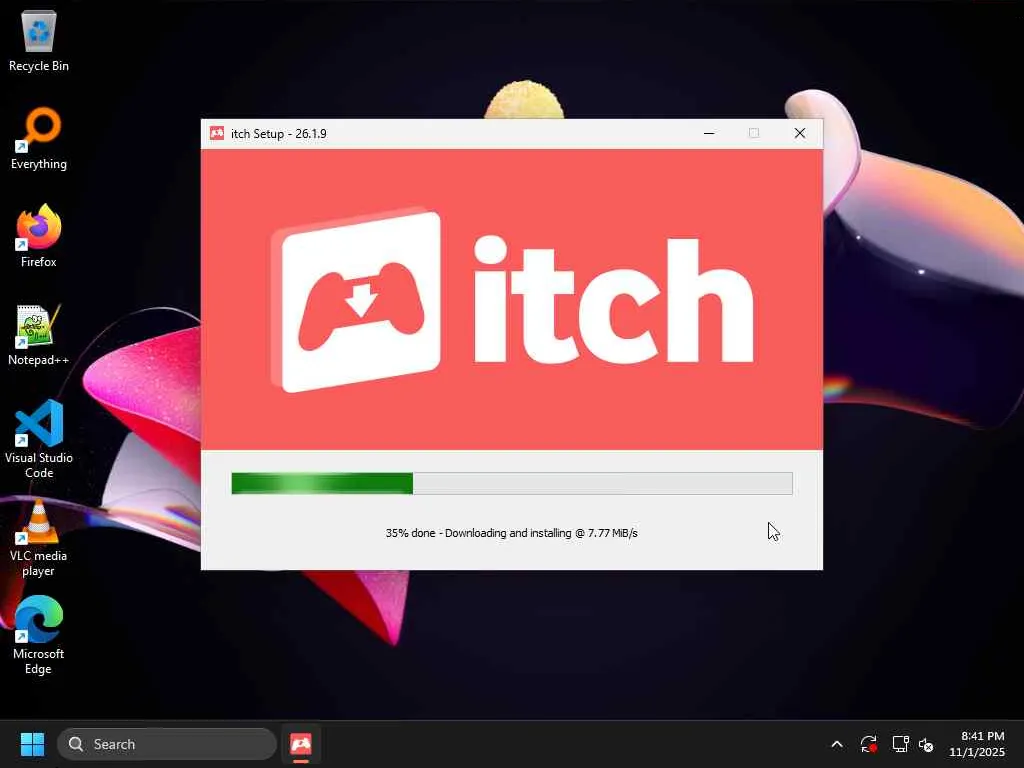Select the Visual Studio Code desktop shortcut
Viewport: 1024px width, 768px height.
point(39,440)
